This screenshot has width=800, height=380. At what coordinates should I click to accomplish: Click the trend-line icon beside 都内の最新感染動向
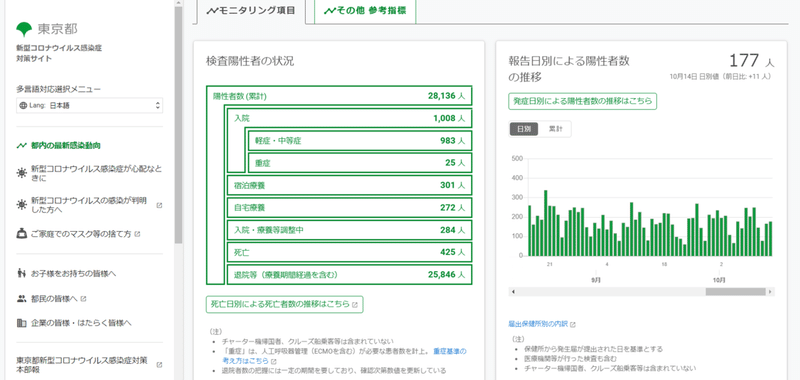pos(21,145)
